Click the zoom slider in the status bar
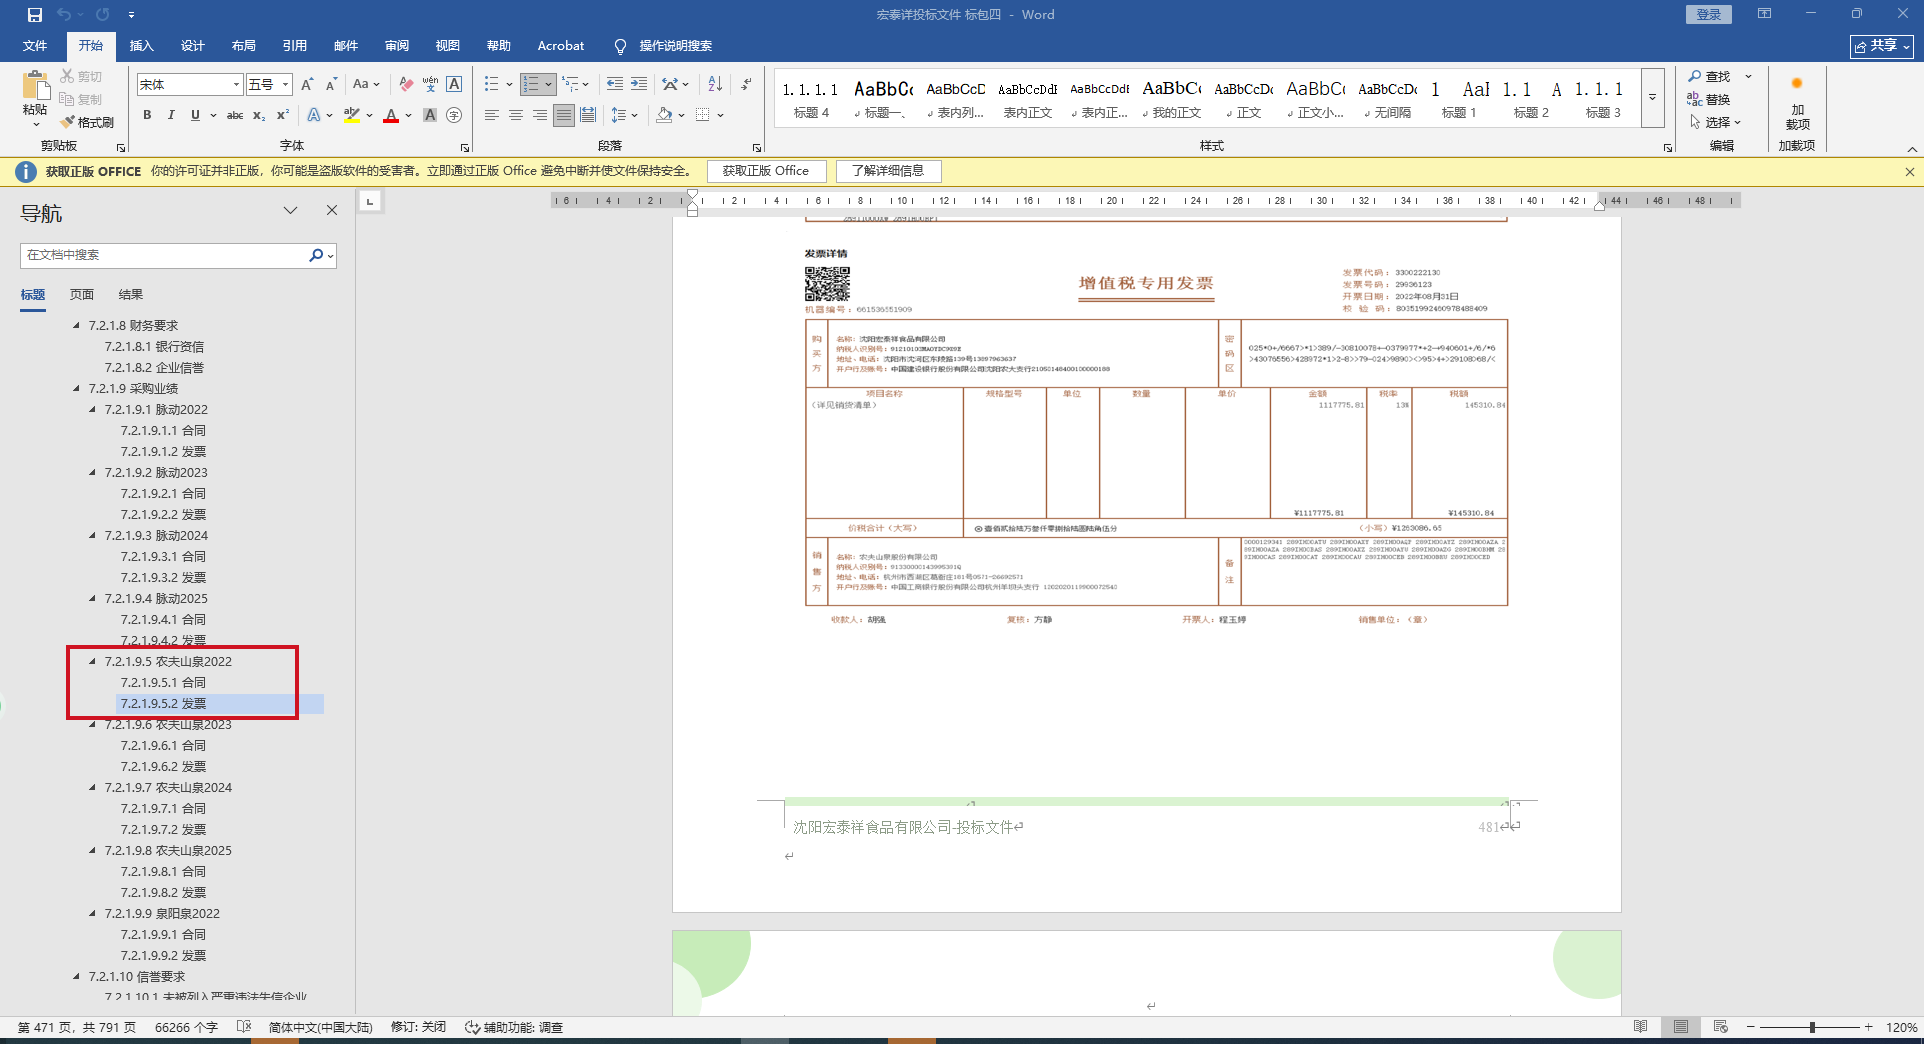The width and height of the screenshot is (1924, 1044). click(1811, 1027)
